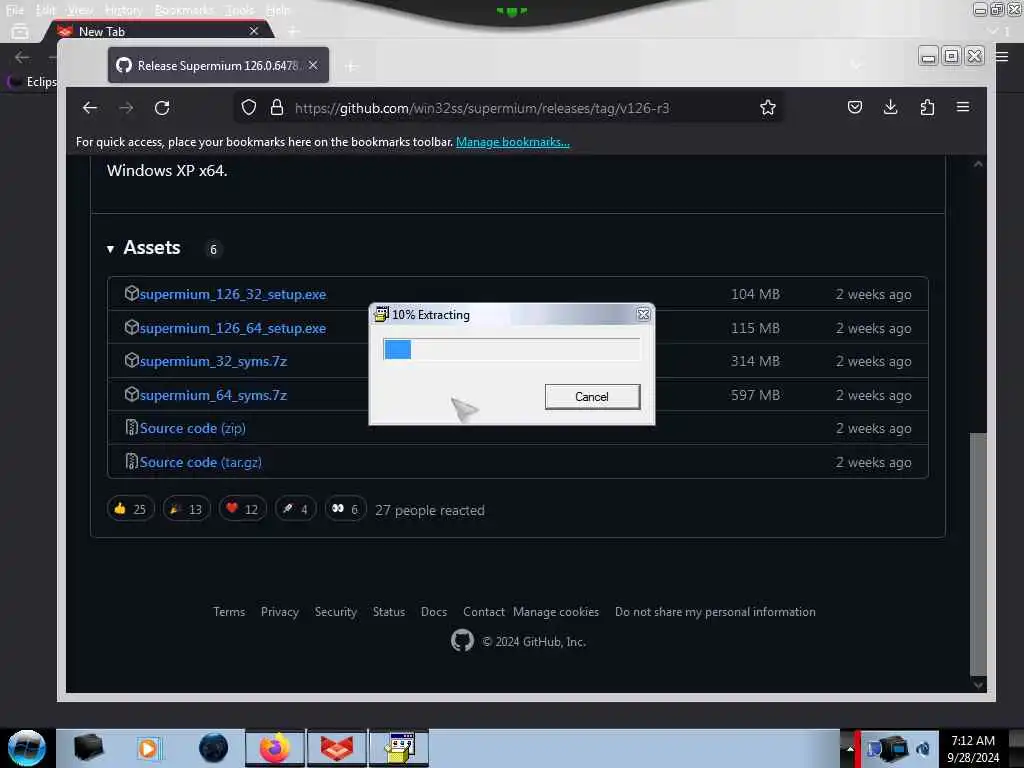Image resolution: width=1024 pixels, height=768 pixels.
Task: Open the Docs footer link
Action: click(x=434, y=612)
